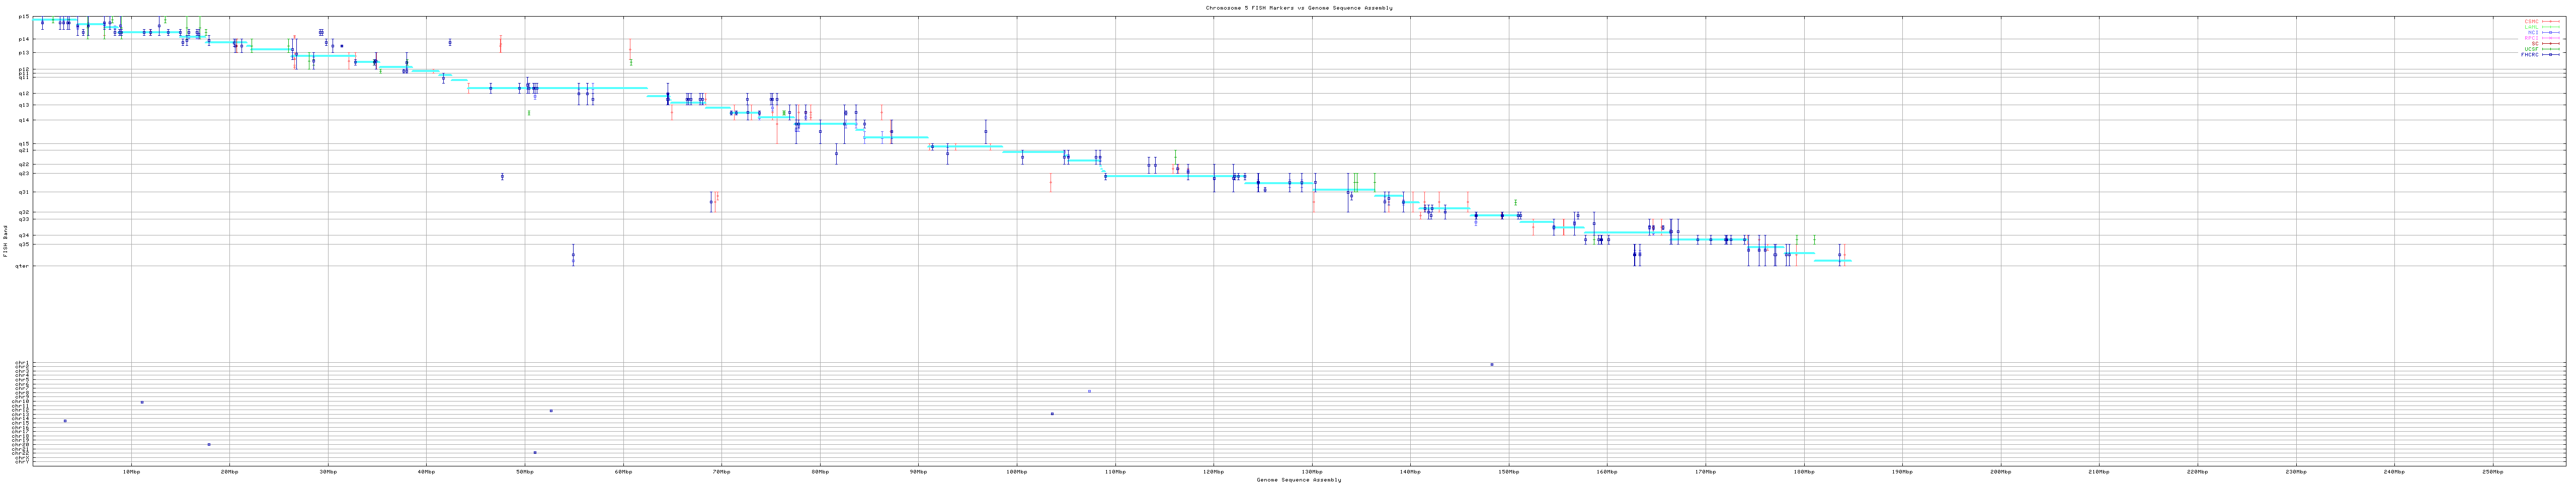Click the p15 band label at top left

pyautogui.click(x=23, y=17)
